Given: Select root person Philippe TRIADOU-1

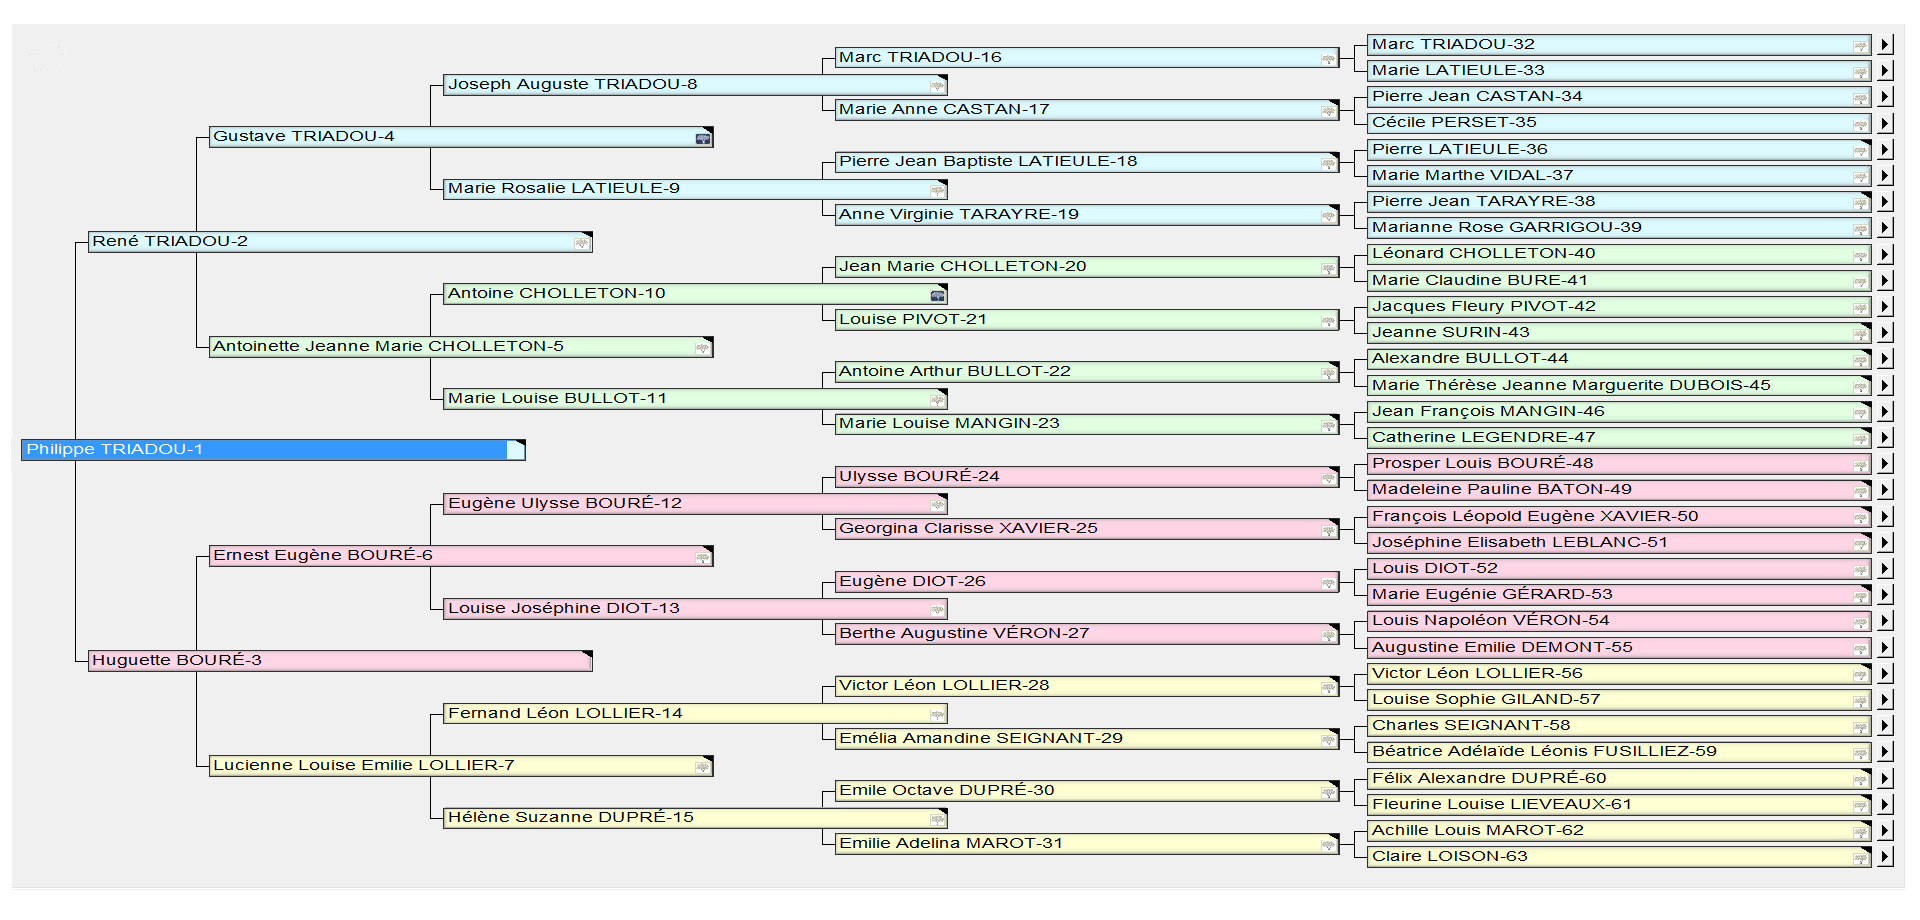Looking at the screenshot, I should pyautogui.click(x=265, y=450).
